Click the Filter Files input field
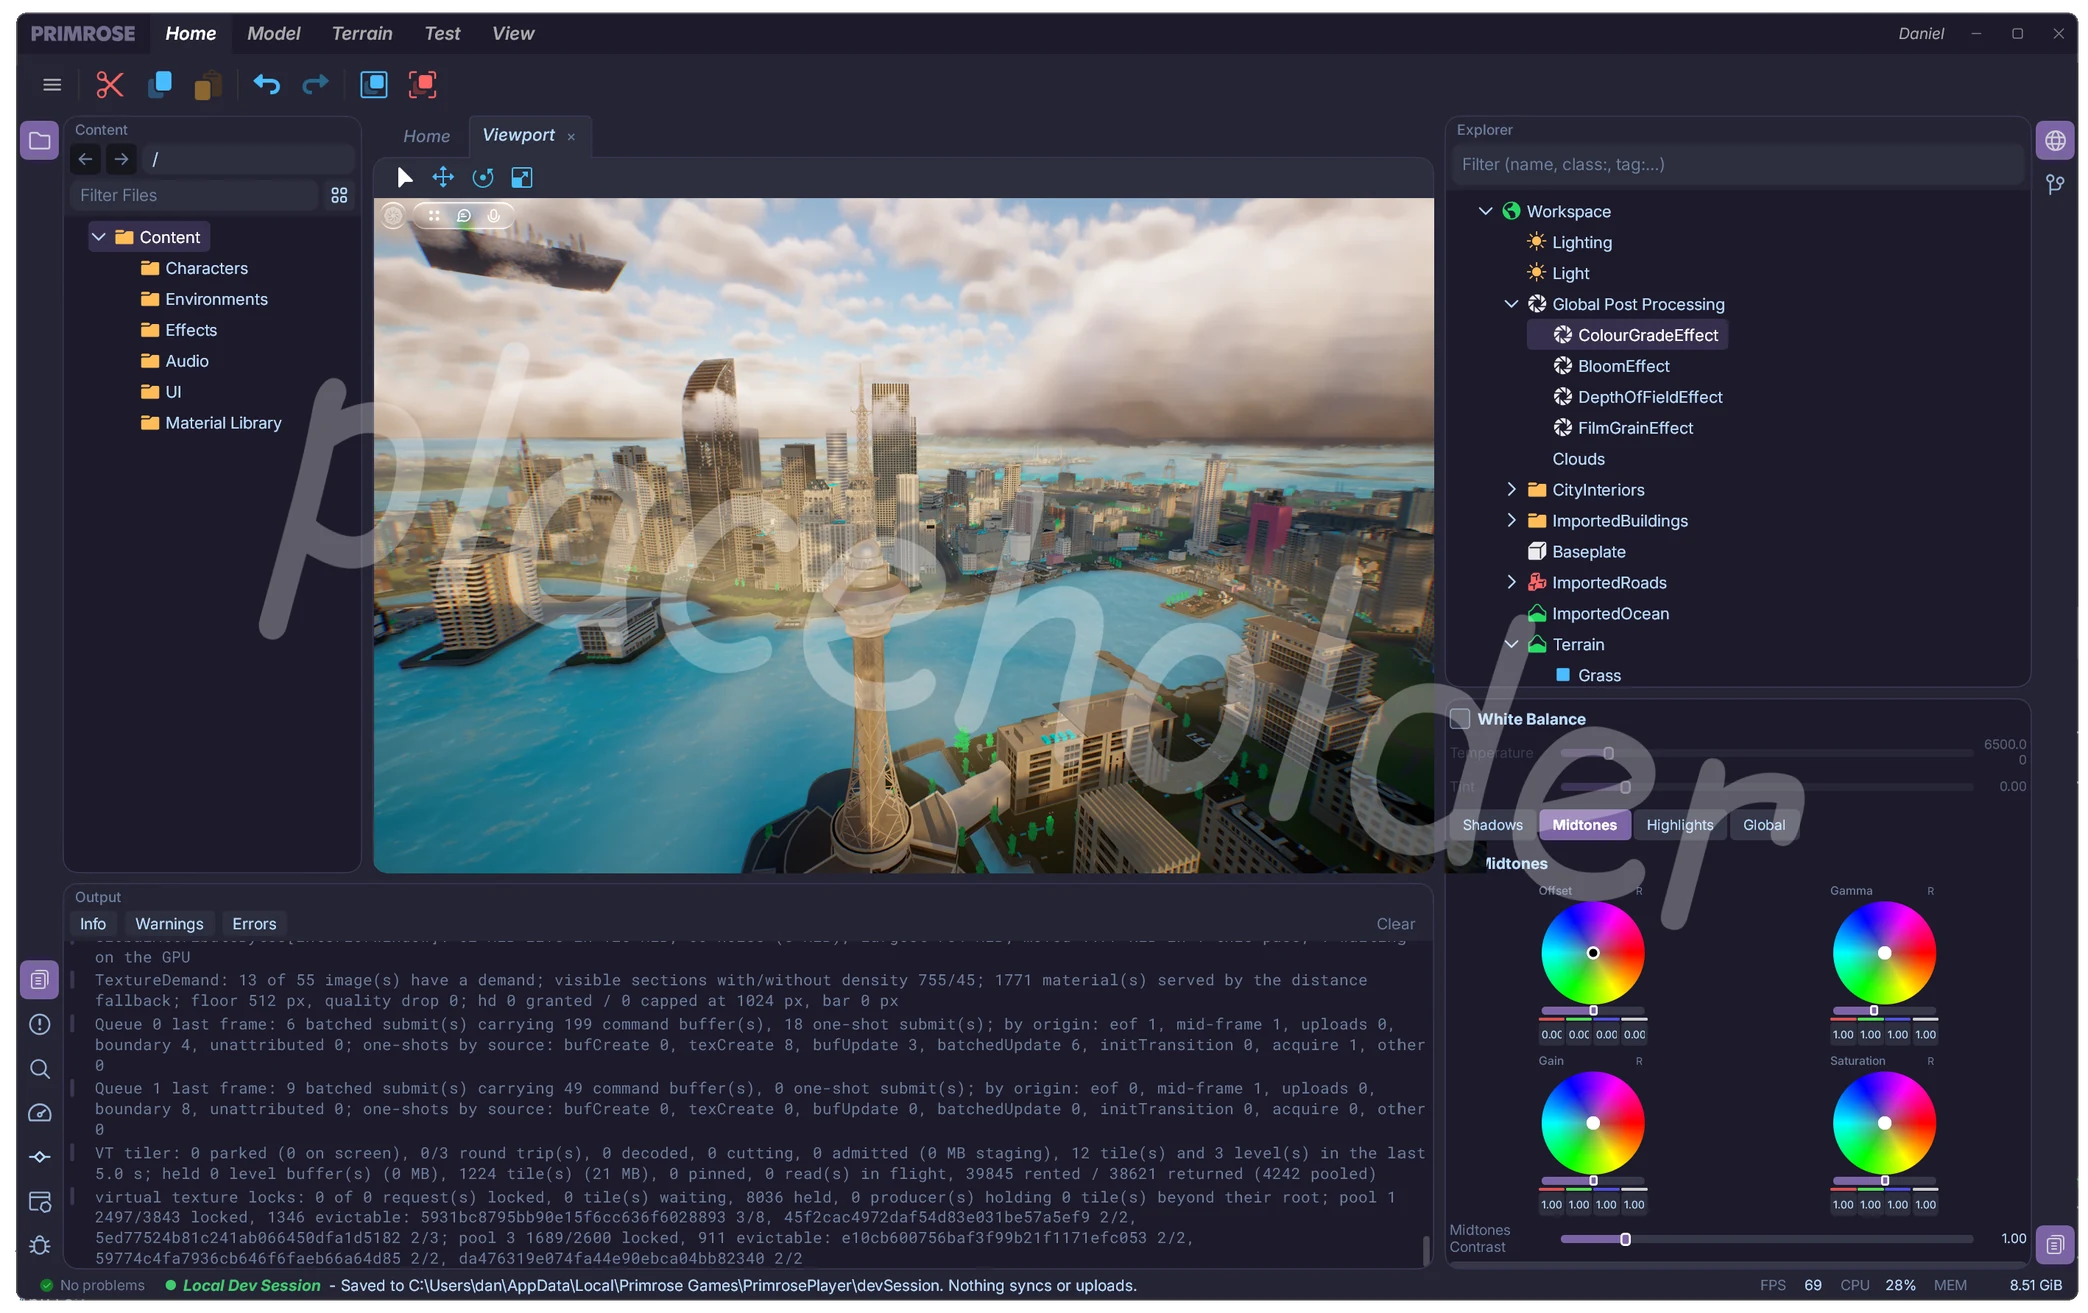 (x=195, y=195)
